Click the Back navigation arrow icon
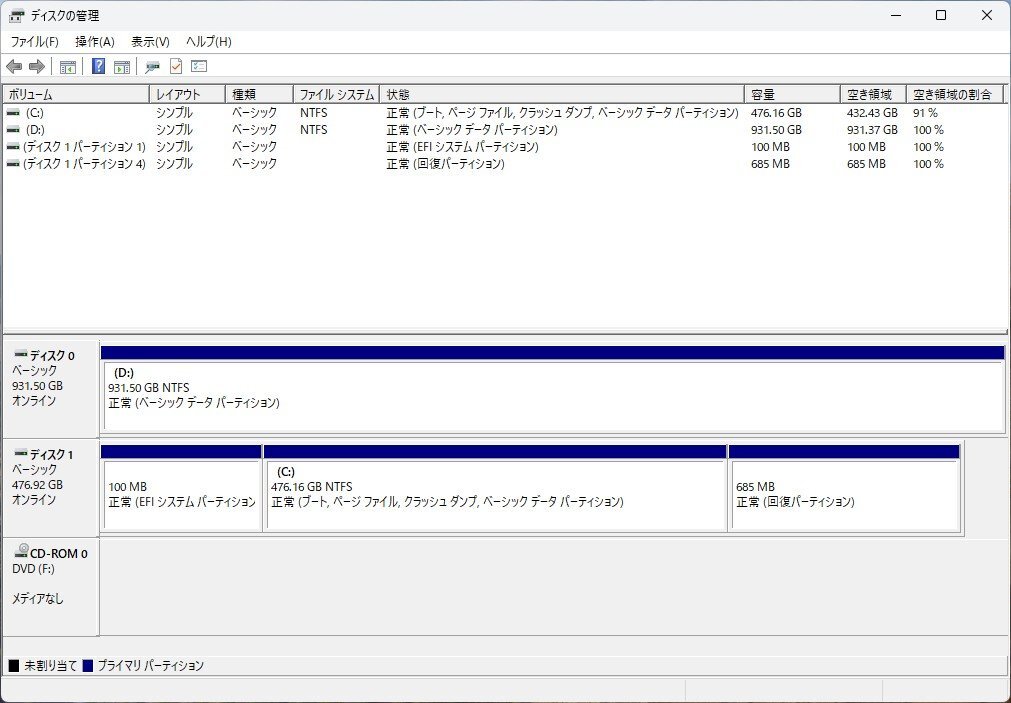The width and height of the screenshot is (1011, 703). point(13,66)
